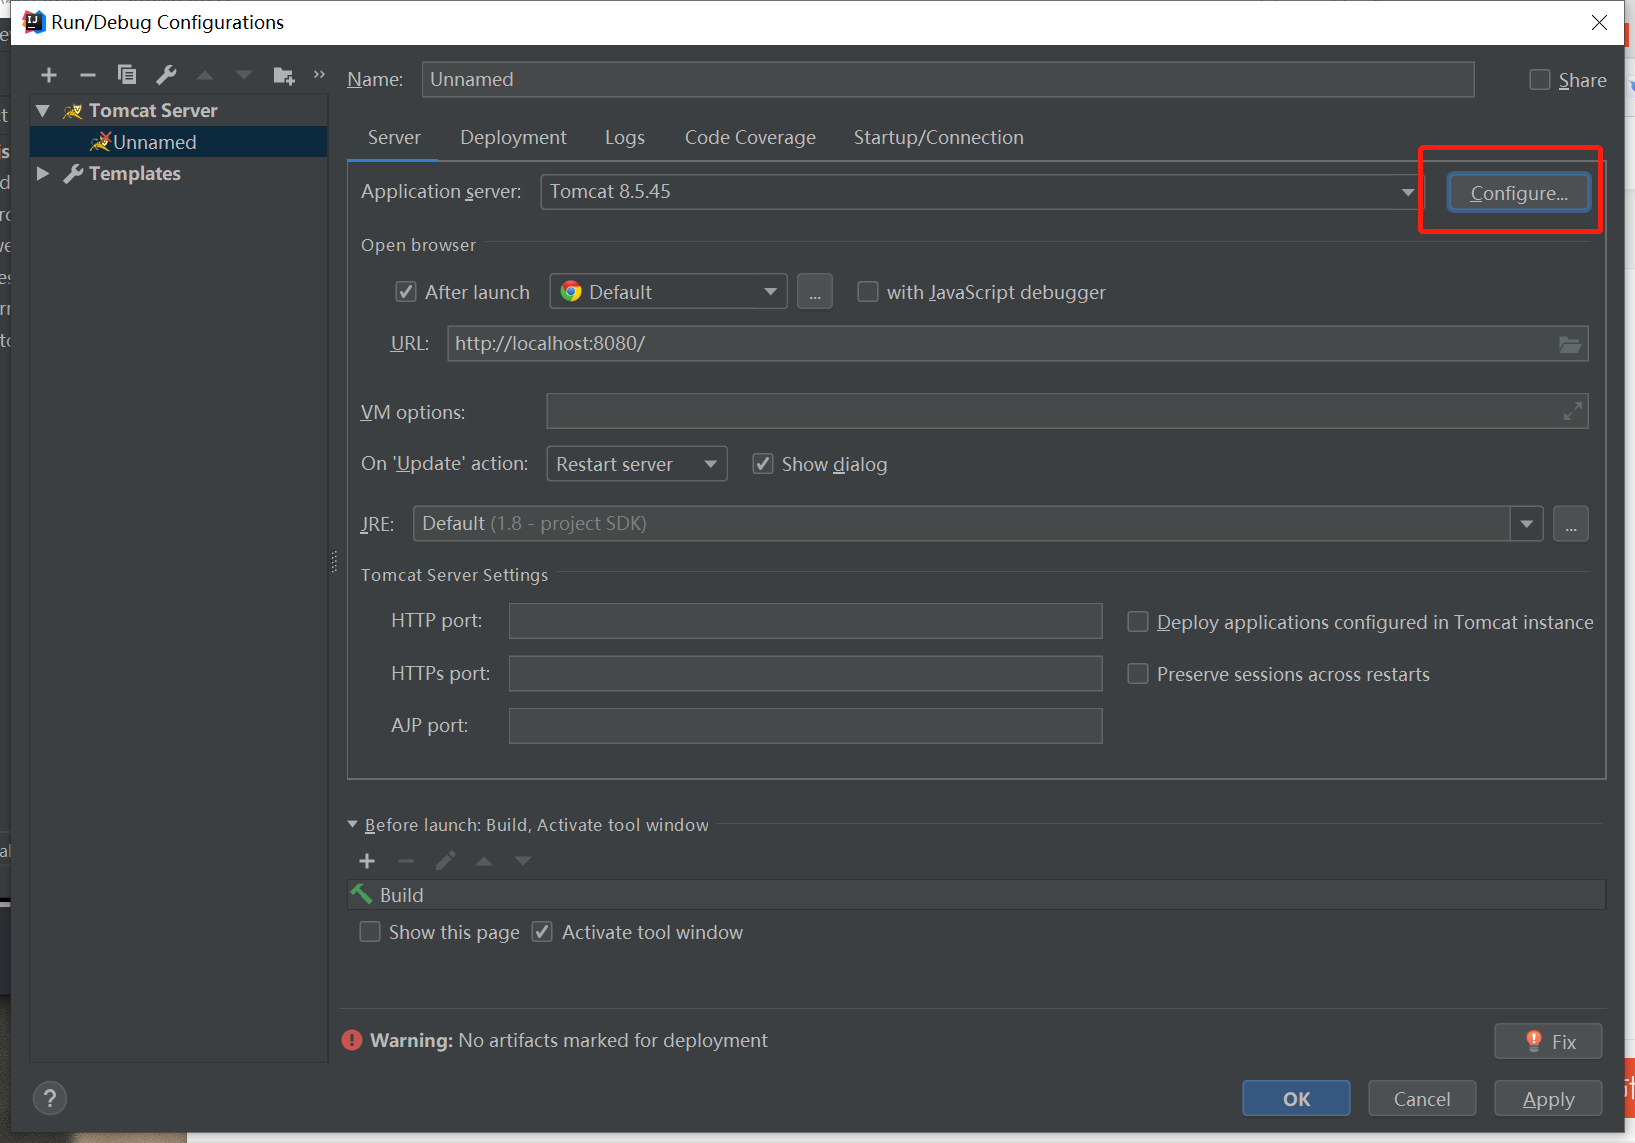Edit templates with the wrench icon
1635x1143 pixels.
point(166,75)
